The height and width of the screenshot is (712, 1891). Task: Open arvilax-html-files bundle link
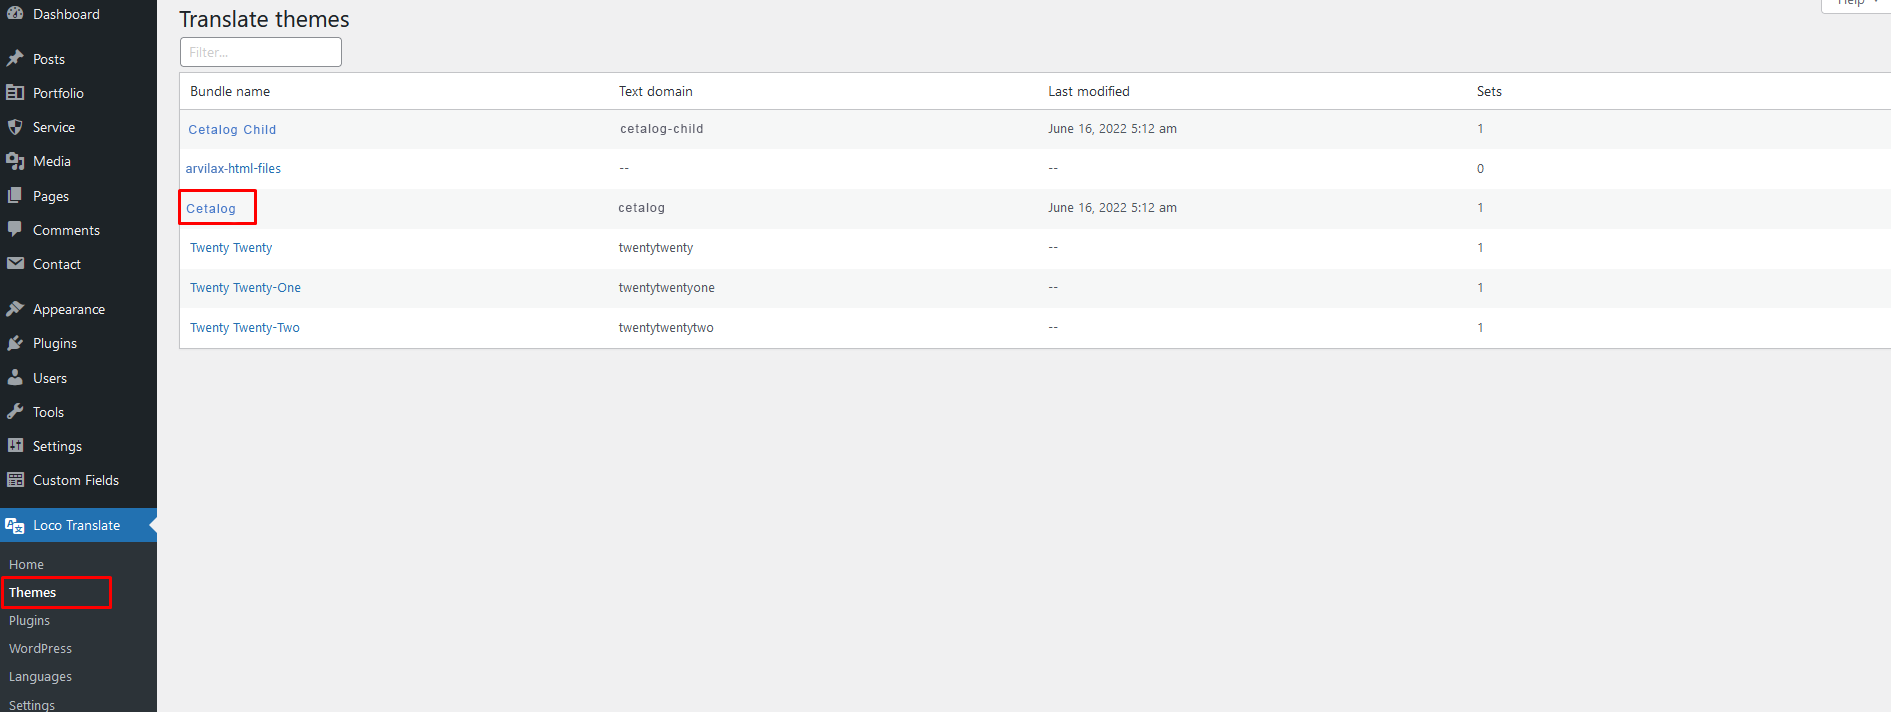[233, 169]
